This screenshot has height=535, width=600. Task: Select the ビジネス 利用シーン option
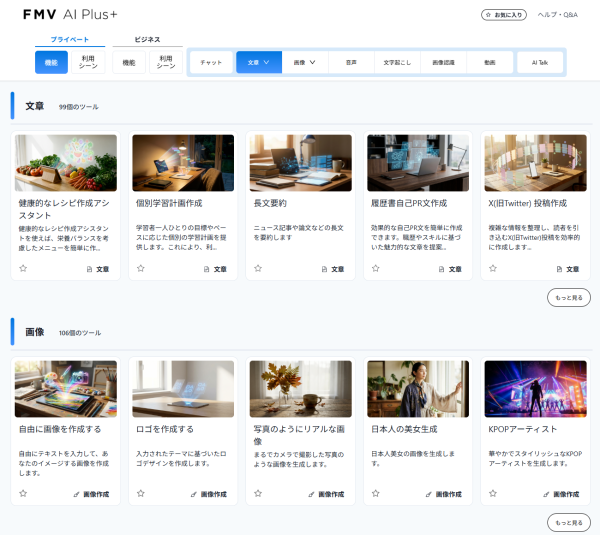pyautogui.click(x=165, y=62)
